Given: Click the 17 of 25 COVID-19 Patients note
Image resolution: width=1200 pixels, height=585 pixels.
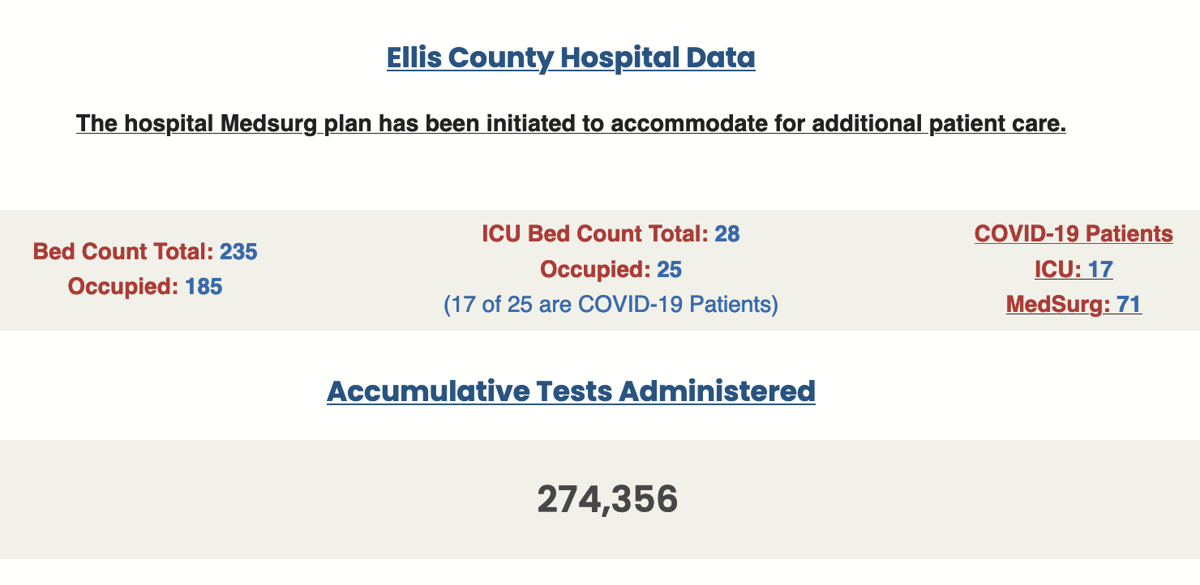Looking at the screenshot, I should (611, 304).
